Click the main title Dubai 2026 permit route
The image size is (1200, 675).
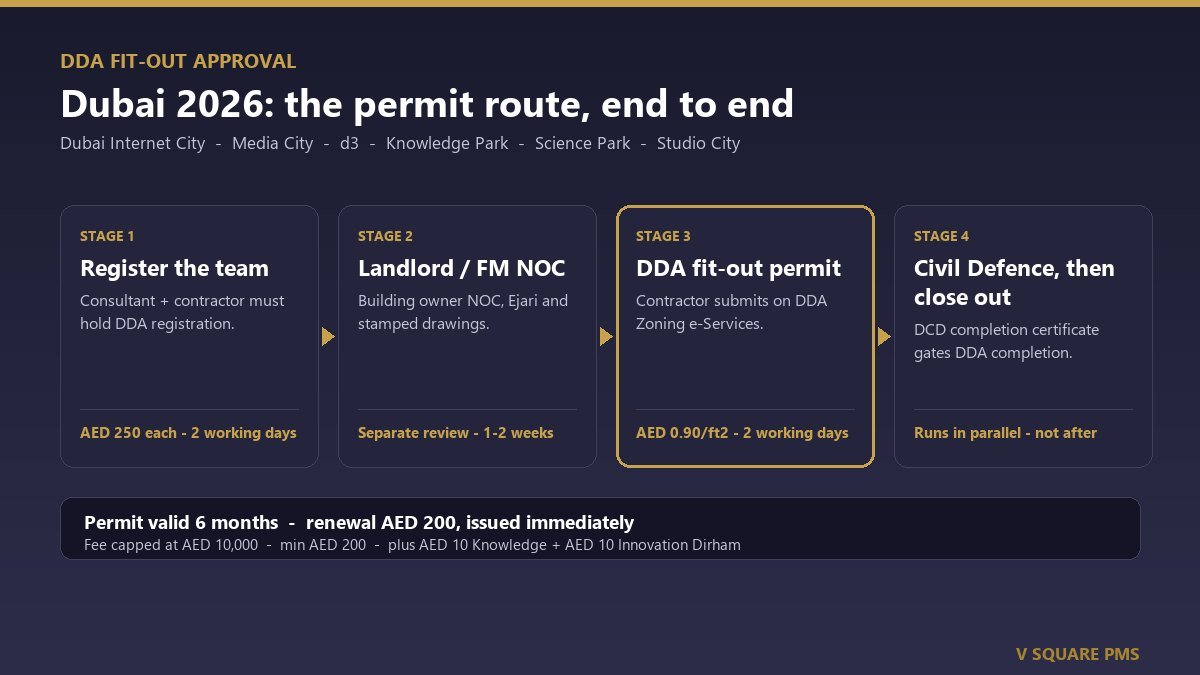click(427, 104)
